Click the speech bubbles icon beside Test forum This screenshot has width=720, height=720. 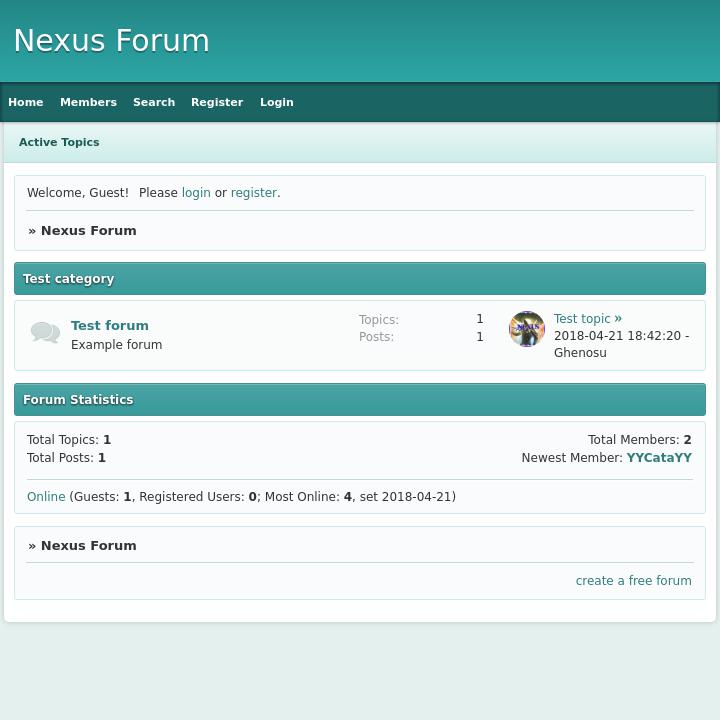(x=45, y=333)
